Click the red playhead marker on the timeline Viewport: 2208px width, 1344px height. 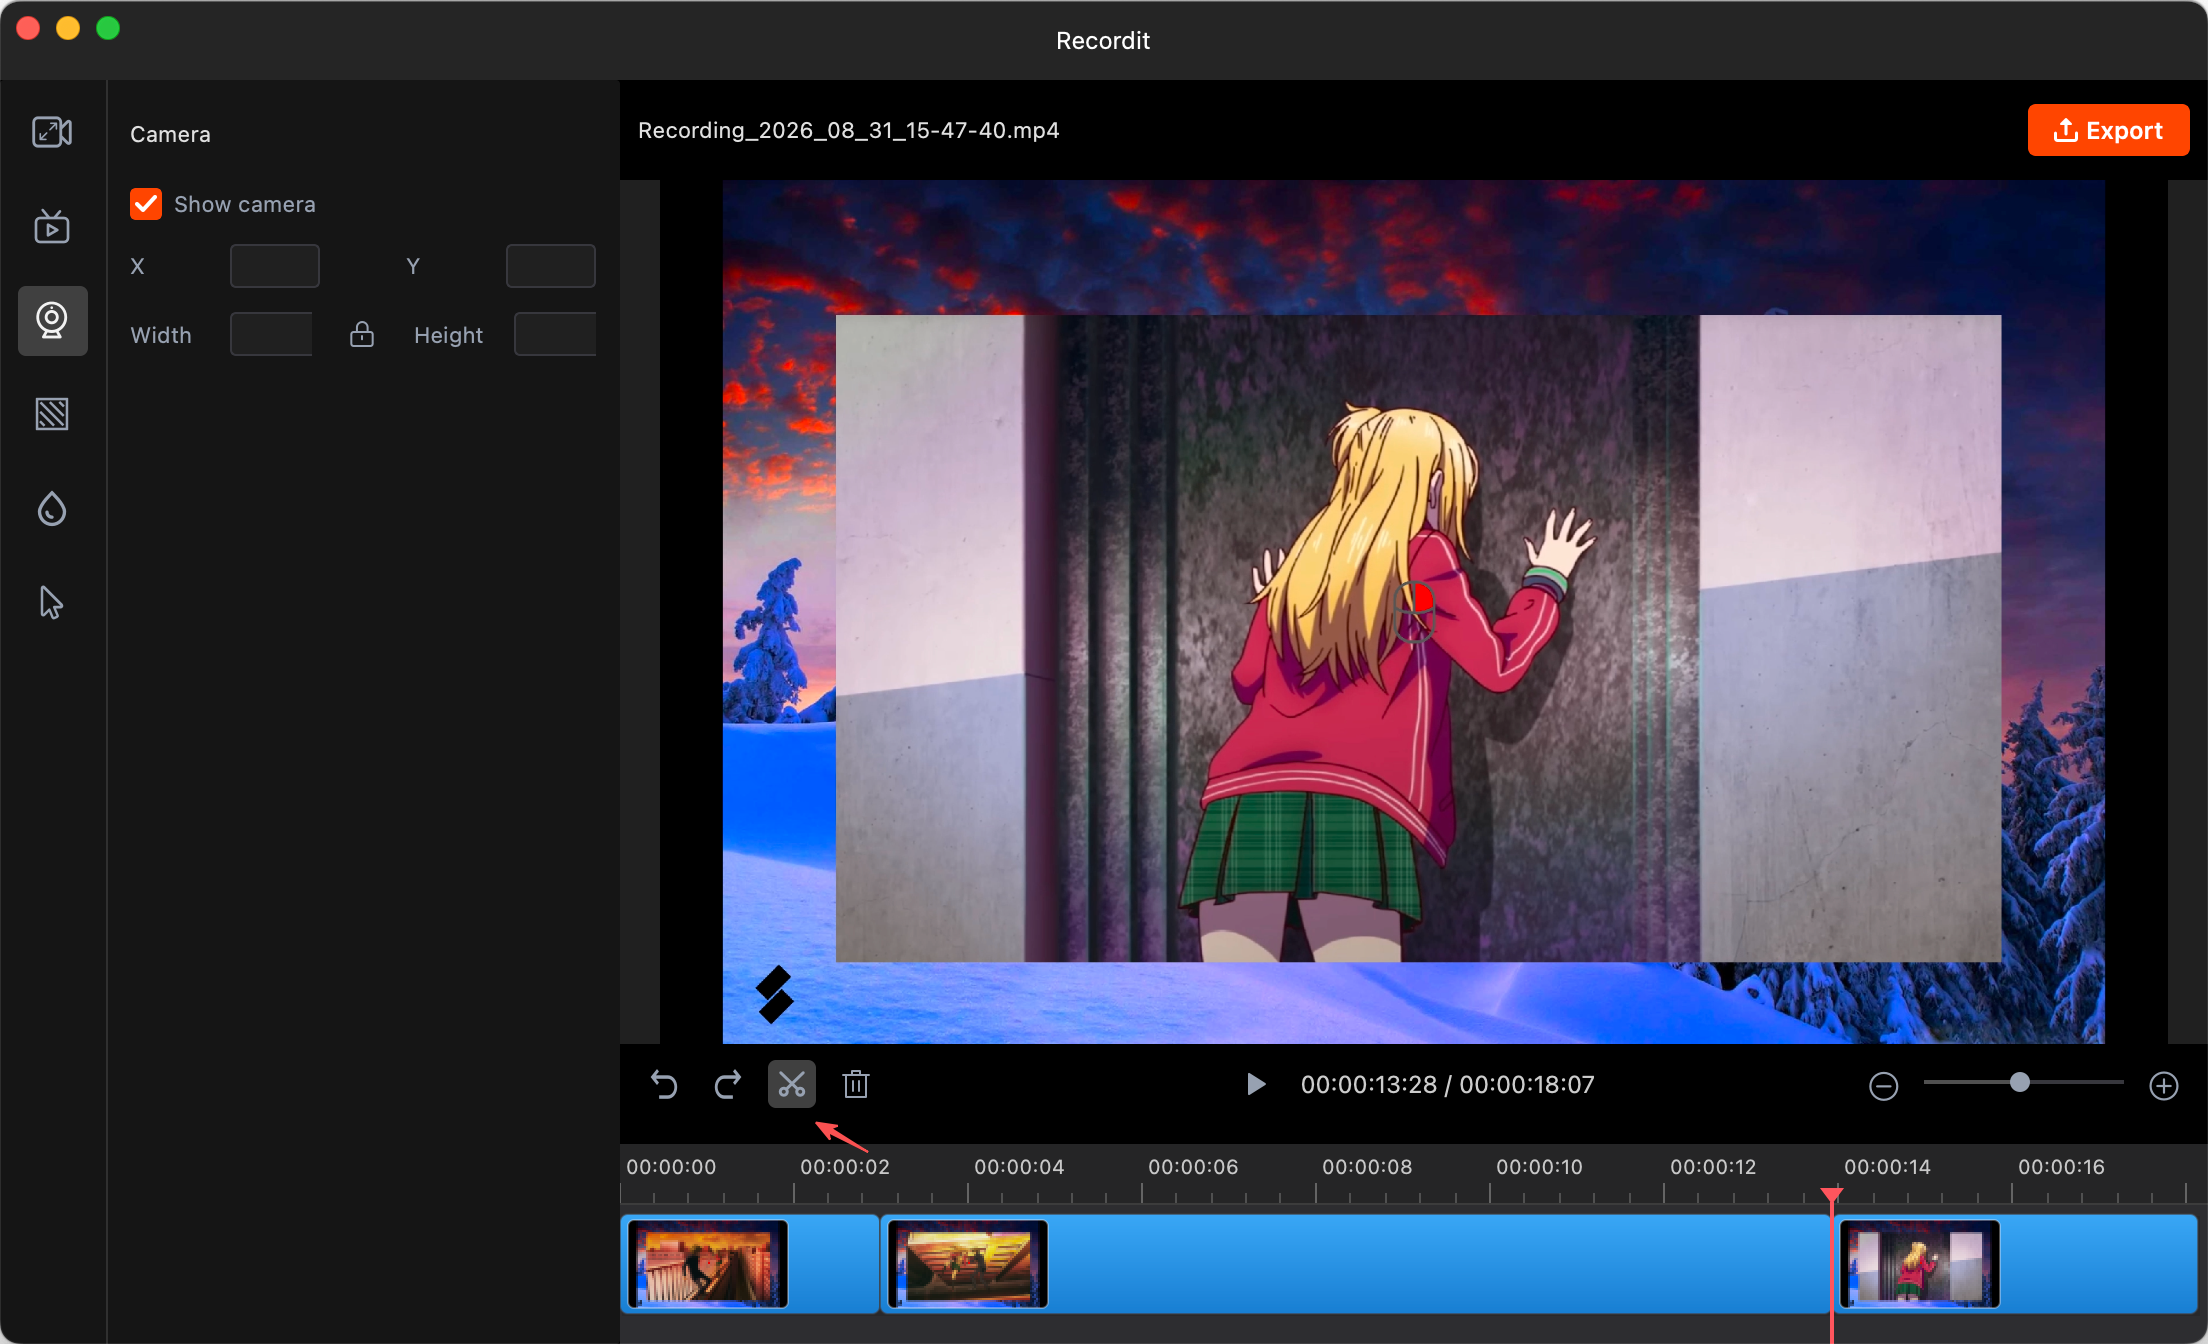[1832, 1195]
